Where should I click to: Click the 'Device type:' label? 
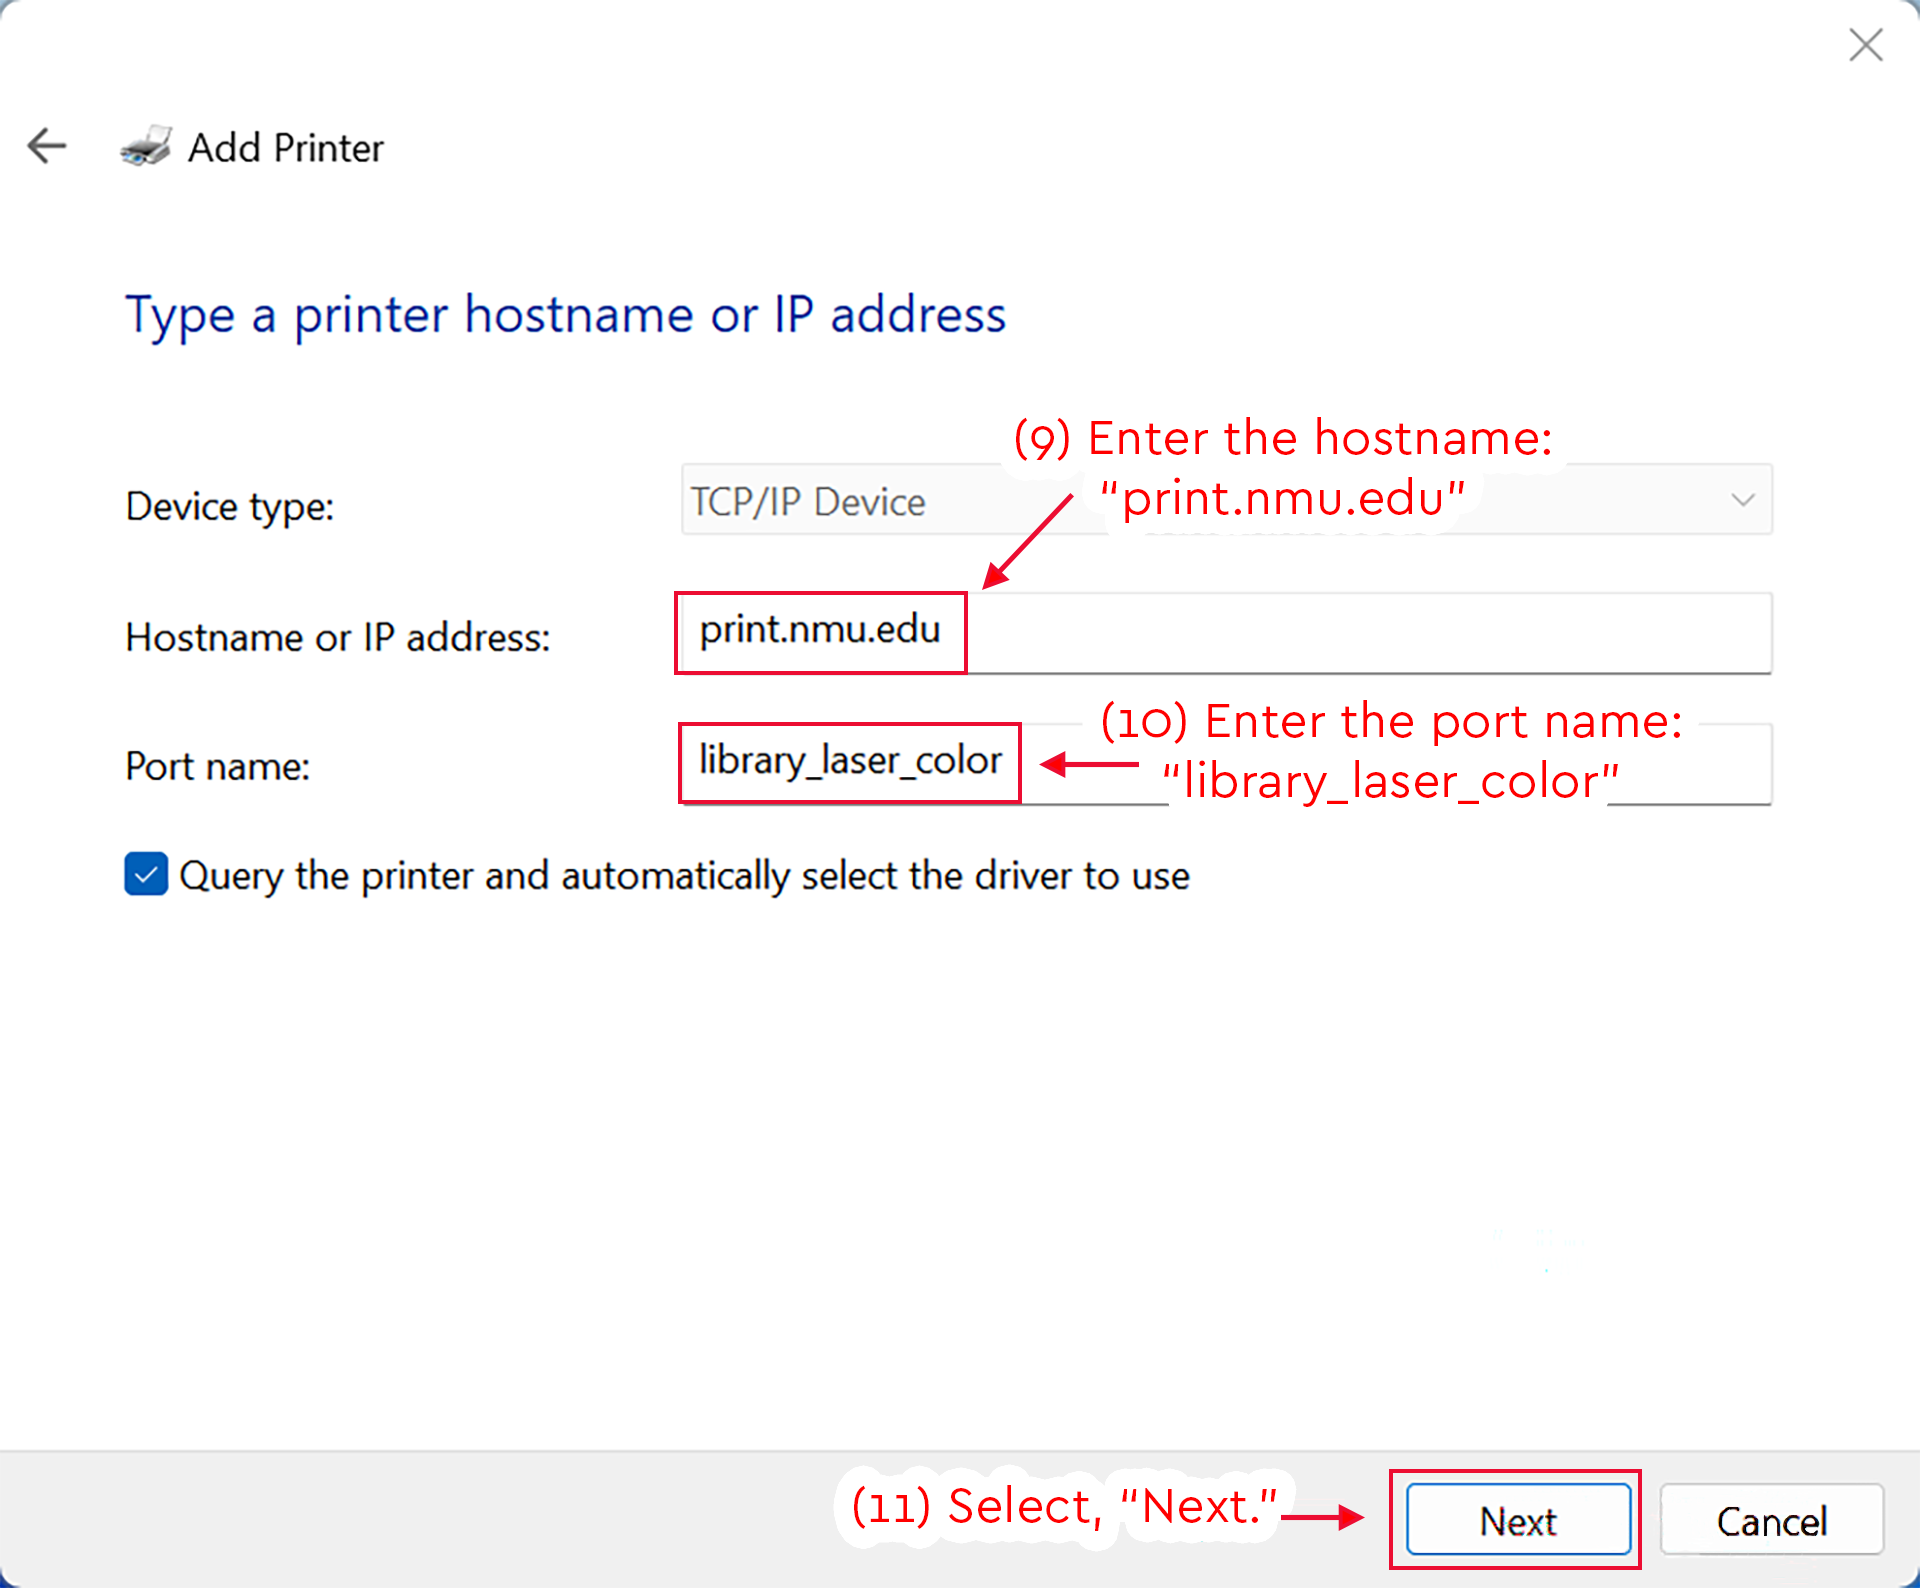tap(229, 507)
